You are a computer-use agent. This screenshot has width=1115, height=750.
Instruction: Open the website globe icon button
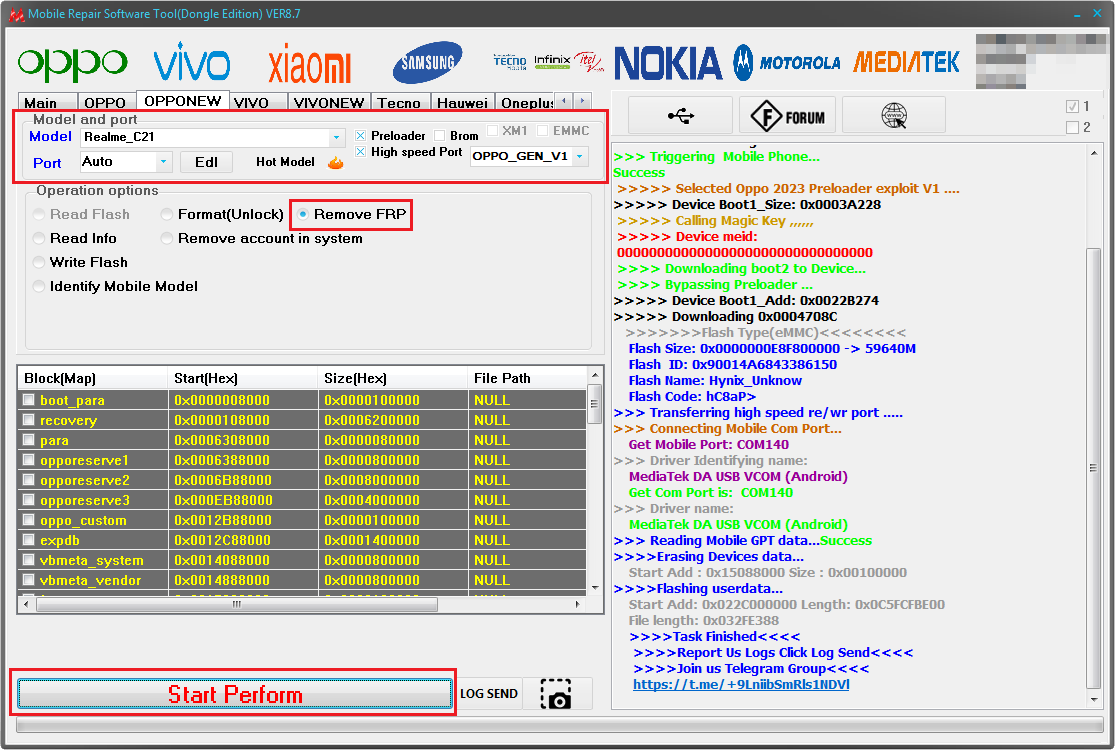coord(894,115)
